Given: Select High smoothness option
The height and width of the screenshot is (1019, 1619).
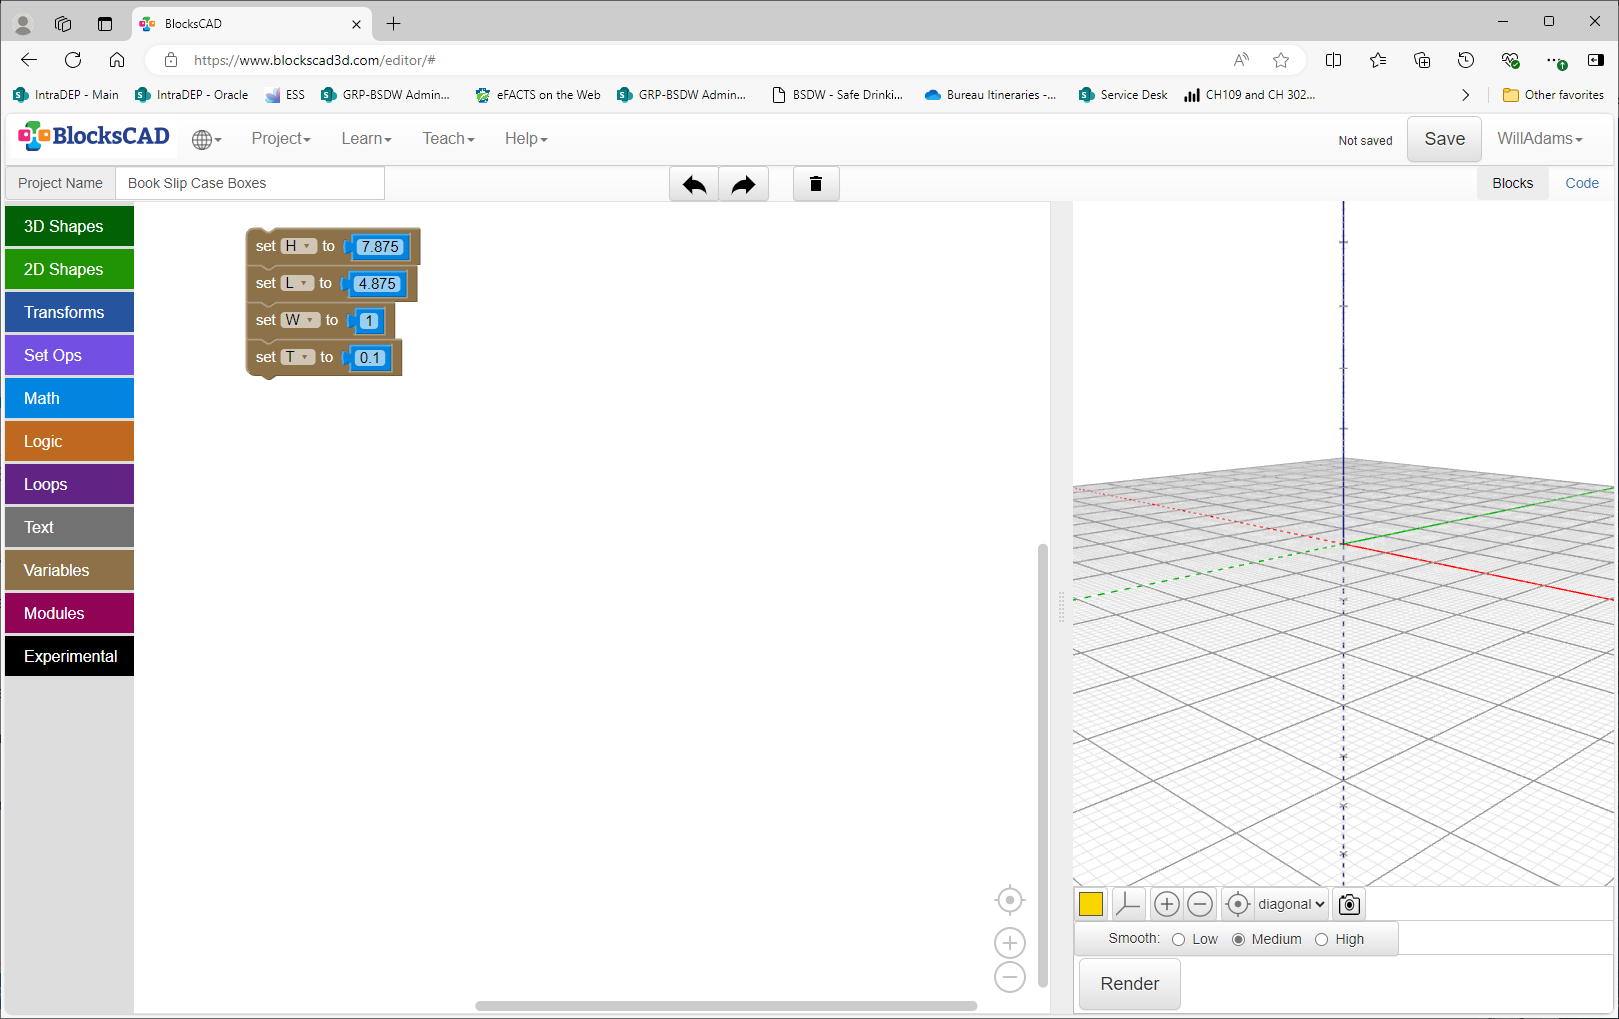Looking at the screenshot, I should [1322, 940].
